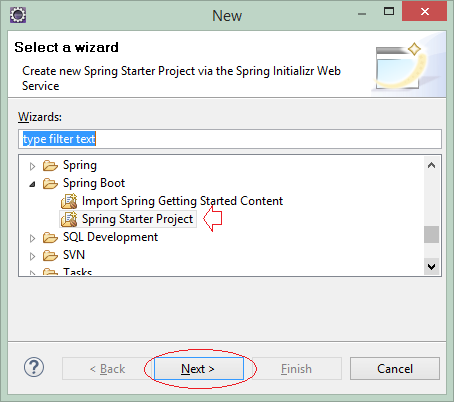This screenshot has height=402, width=454.
Task: Click the Spring folder icon
Action: pyautogui.click(x=50, y=165)
